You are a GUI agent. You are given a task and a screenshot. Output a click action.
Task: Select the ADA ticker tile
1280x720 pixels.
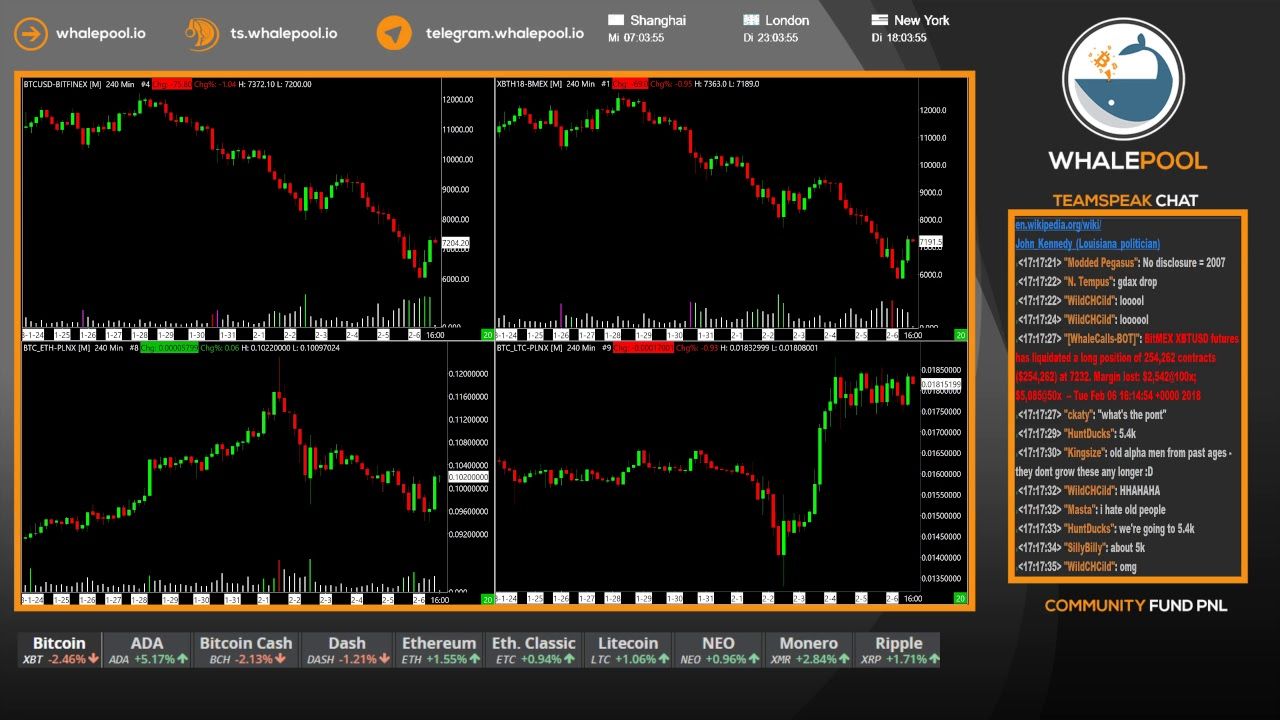148,650
